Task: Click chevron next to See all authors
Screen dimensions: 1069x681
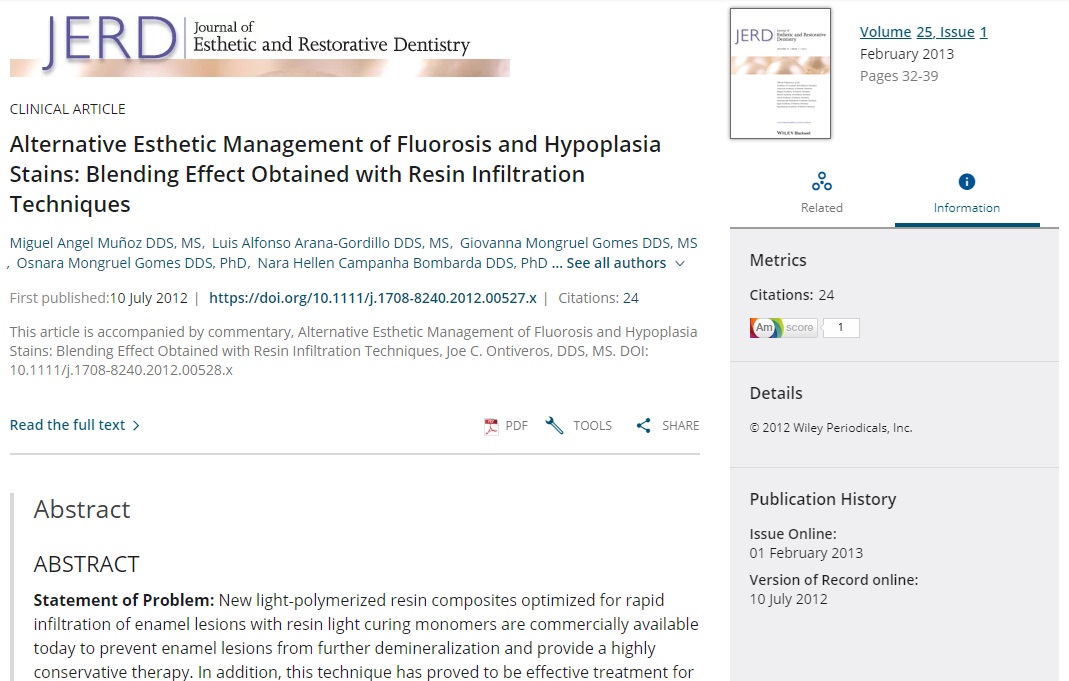Action: coord(680,264)
